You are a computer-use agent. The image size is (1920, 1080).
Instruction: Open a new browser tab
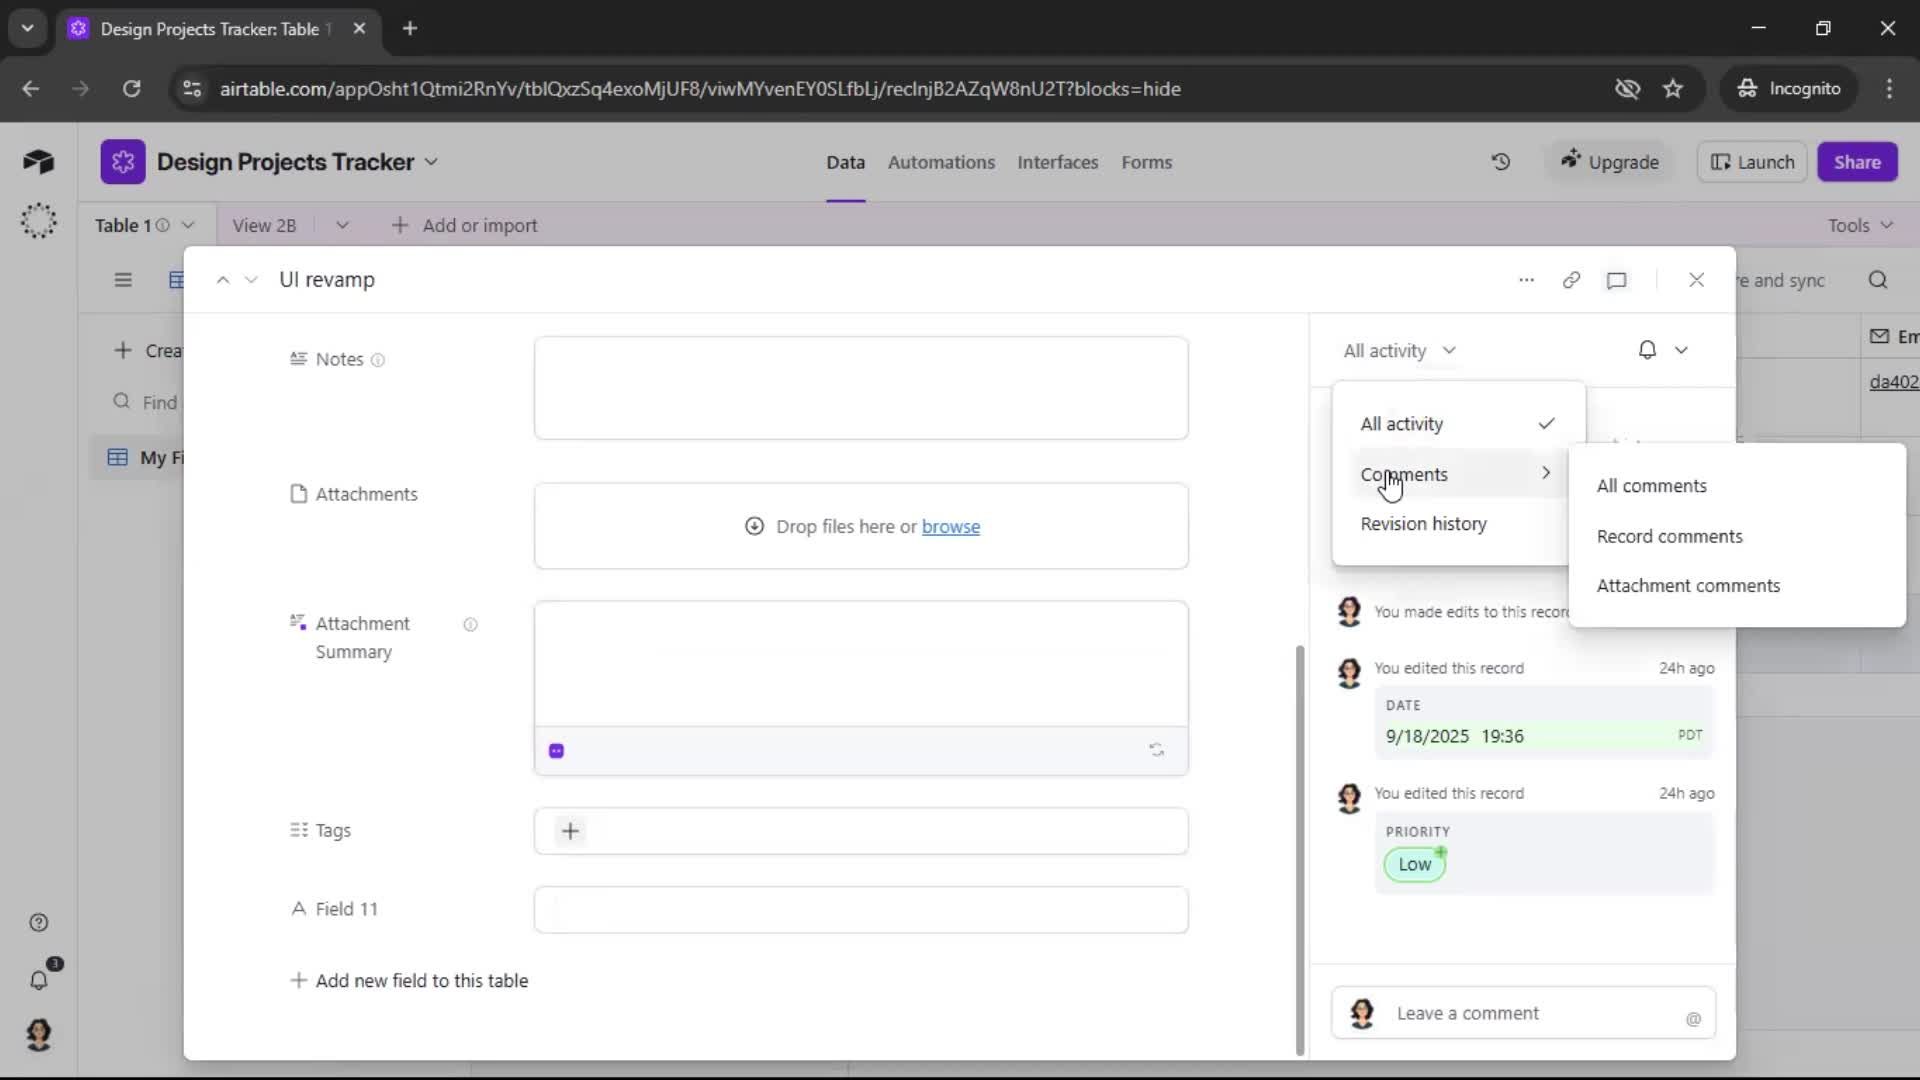coord(409,28)
